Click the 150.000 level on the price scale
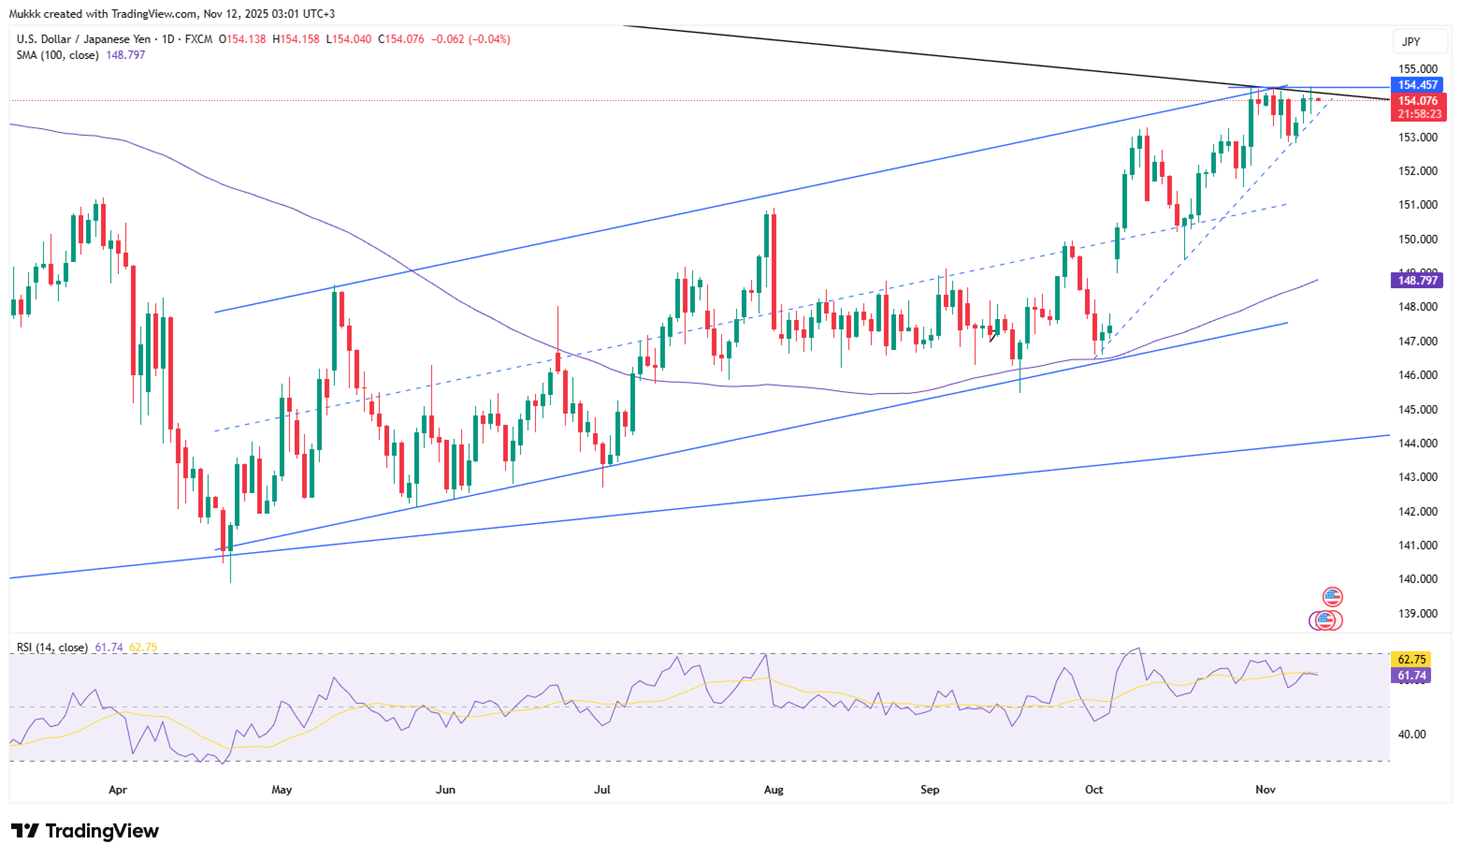The height and width of the screenshot is (859, 1461). [x=1417, y=240]
